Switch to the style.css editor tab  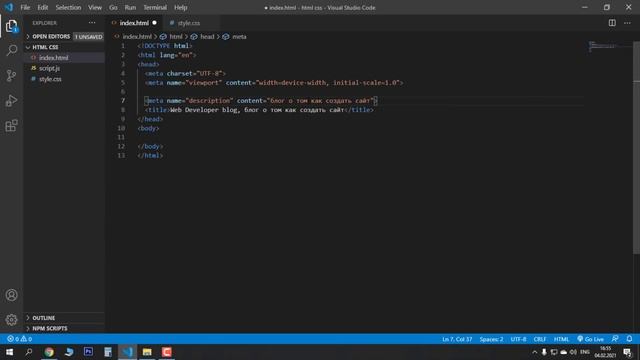[x=189, y=23]
